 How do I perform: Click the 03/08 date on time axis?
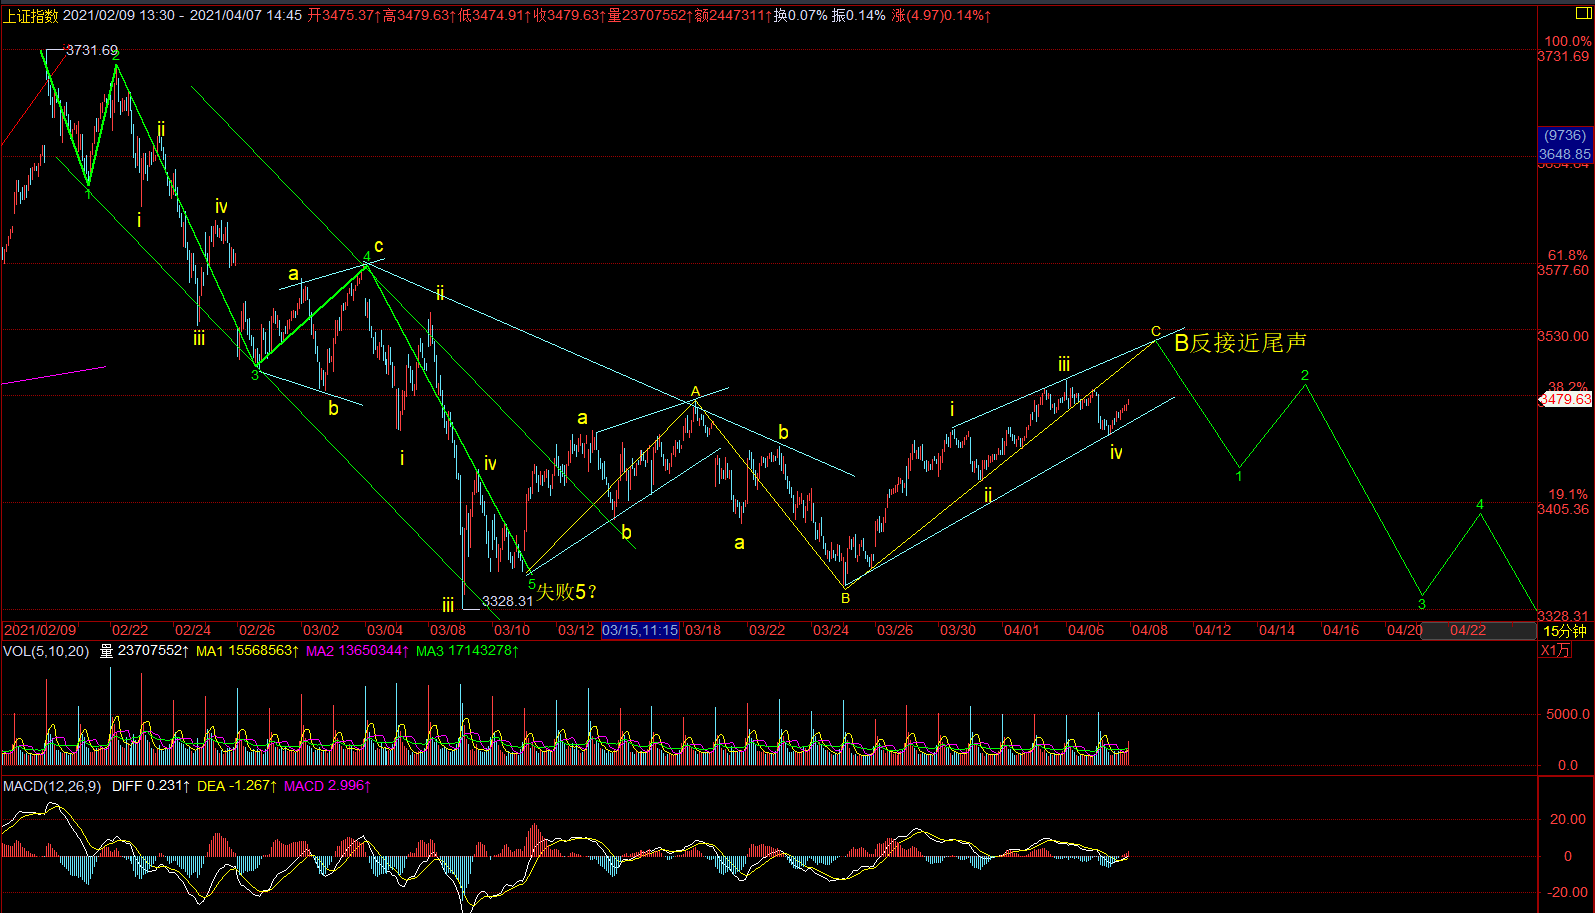point(448,630)
